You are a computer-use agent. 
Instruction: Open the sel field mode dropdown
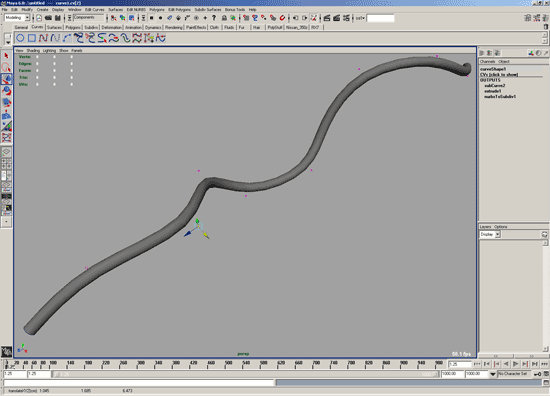(360, 18)
